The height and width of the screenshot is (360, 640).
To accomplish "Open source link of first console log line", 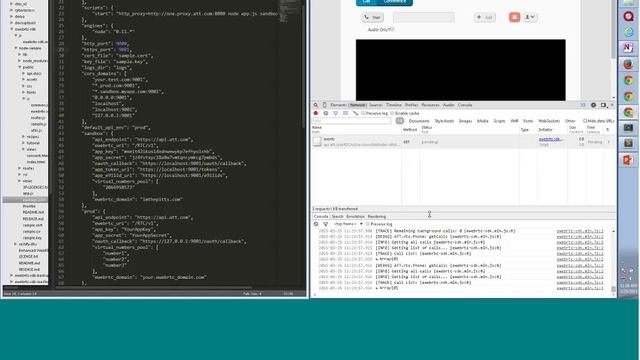I will click(580, 231).
